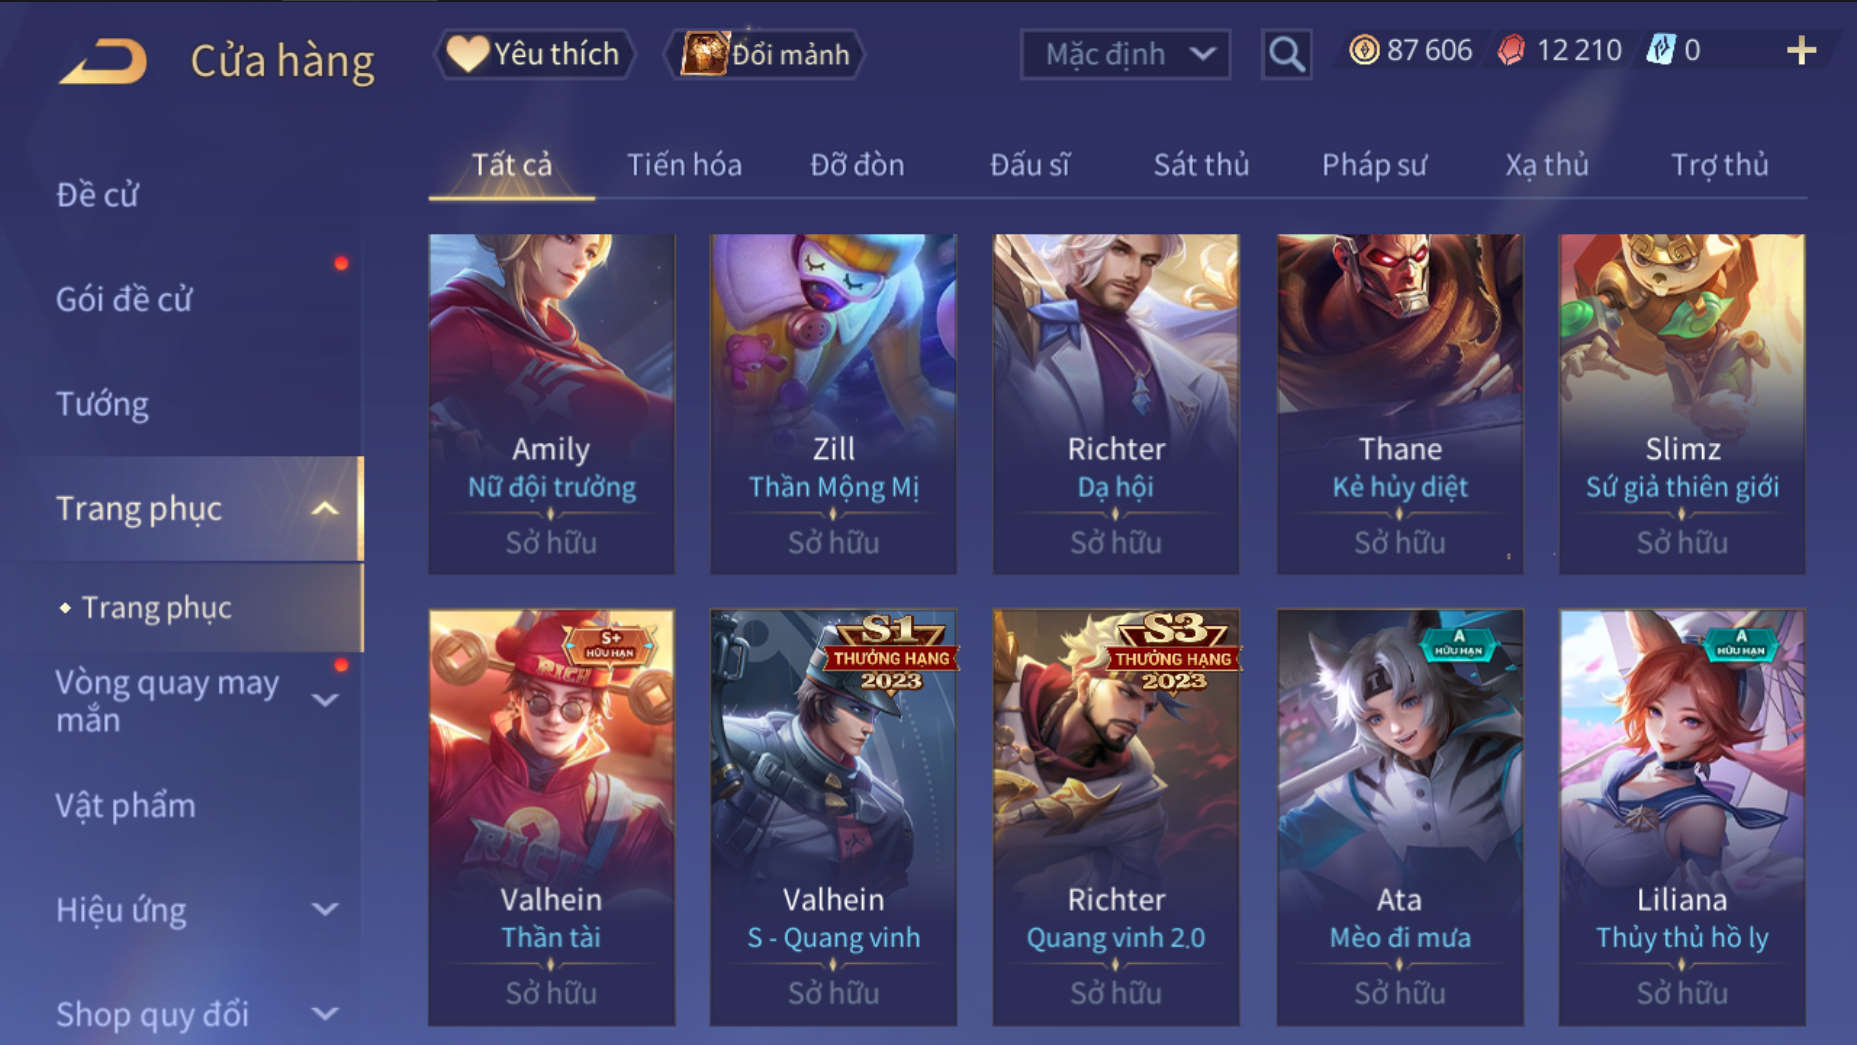This screenshot has height=1045, width=1857.
Task: Tap the red ruby currency icon
Action: pyautogui.click(x=1511, y=50)
